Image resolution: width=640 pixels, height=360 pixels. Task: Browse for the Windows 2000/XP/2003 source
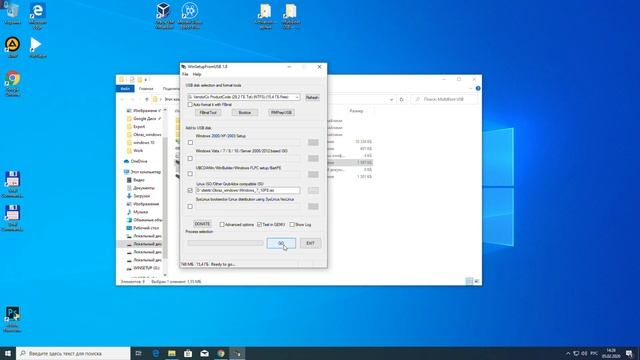click(313, 142)
